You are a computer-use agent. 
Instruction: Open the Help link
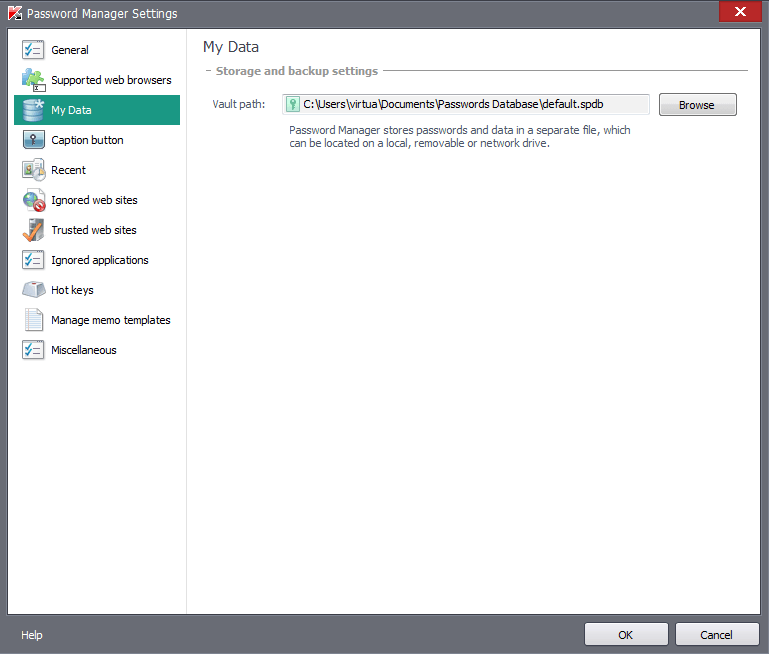32,635
